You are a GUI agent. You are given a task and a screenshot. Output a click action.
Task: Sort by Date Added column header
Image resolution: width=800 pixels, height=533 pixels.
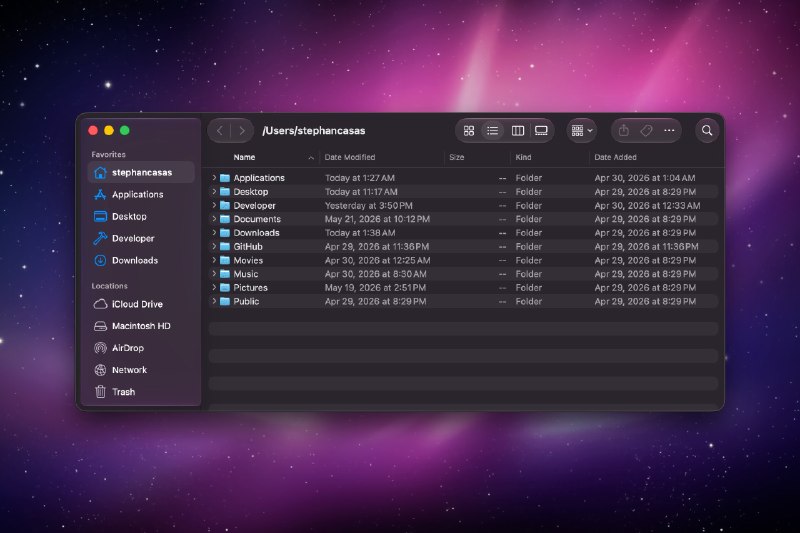(615, 157)
